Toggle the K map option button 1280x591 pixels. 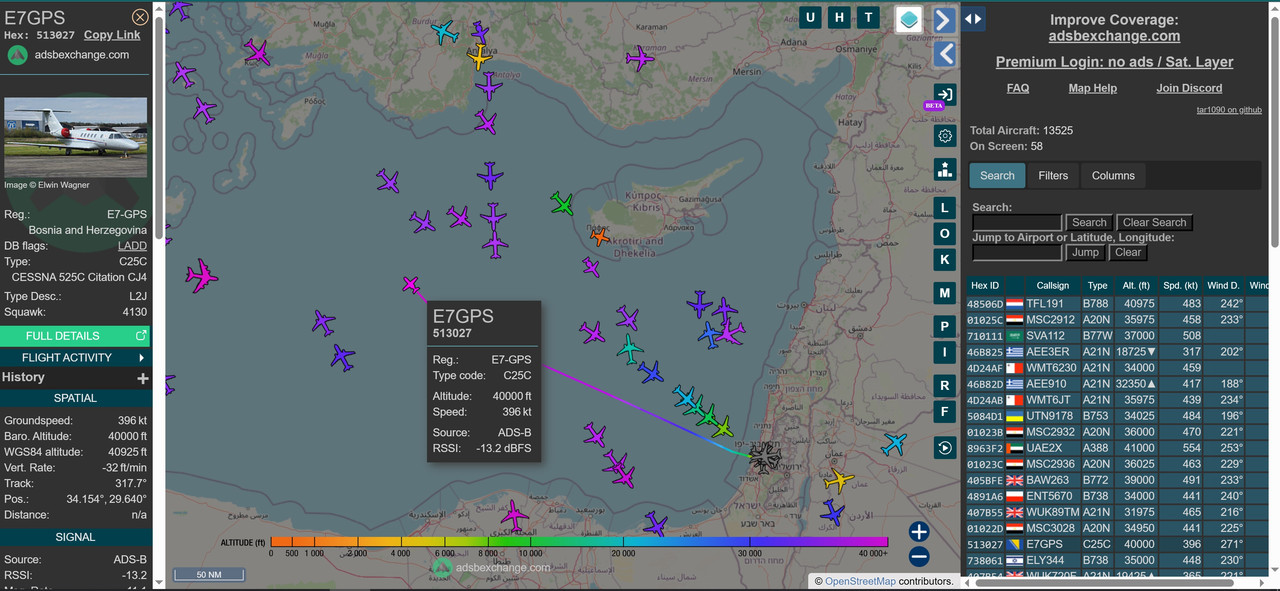[x=944, y=260]
